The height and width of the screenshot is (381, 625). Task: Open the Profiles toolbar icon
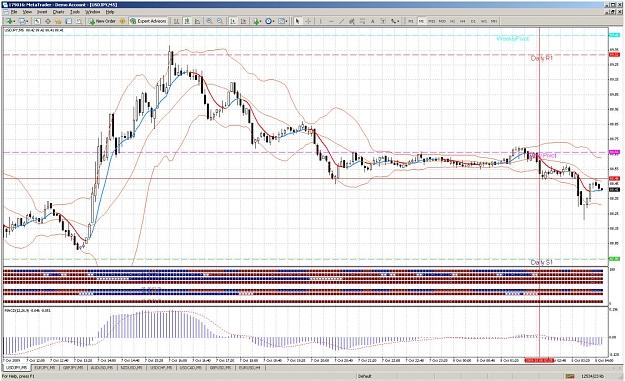[x=23, y=21]
